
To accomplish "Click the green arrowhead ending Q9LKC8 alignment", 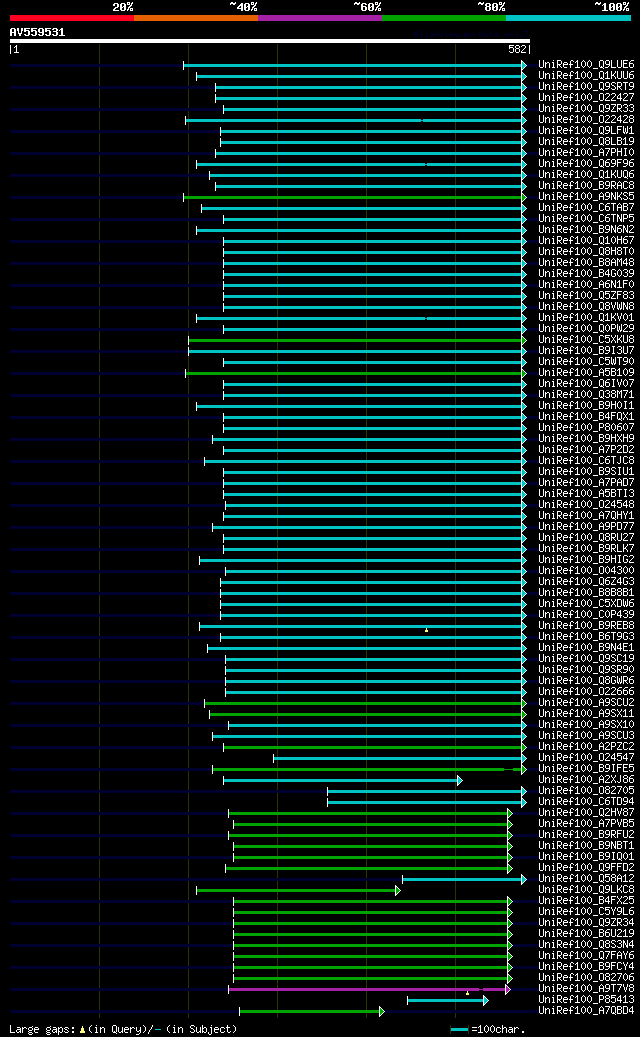I will point(397,890).
